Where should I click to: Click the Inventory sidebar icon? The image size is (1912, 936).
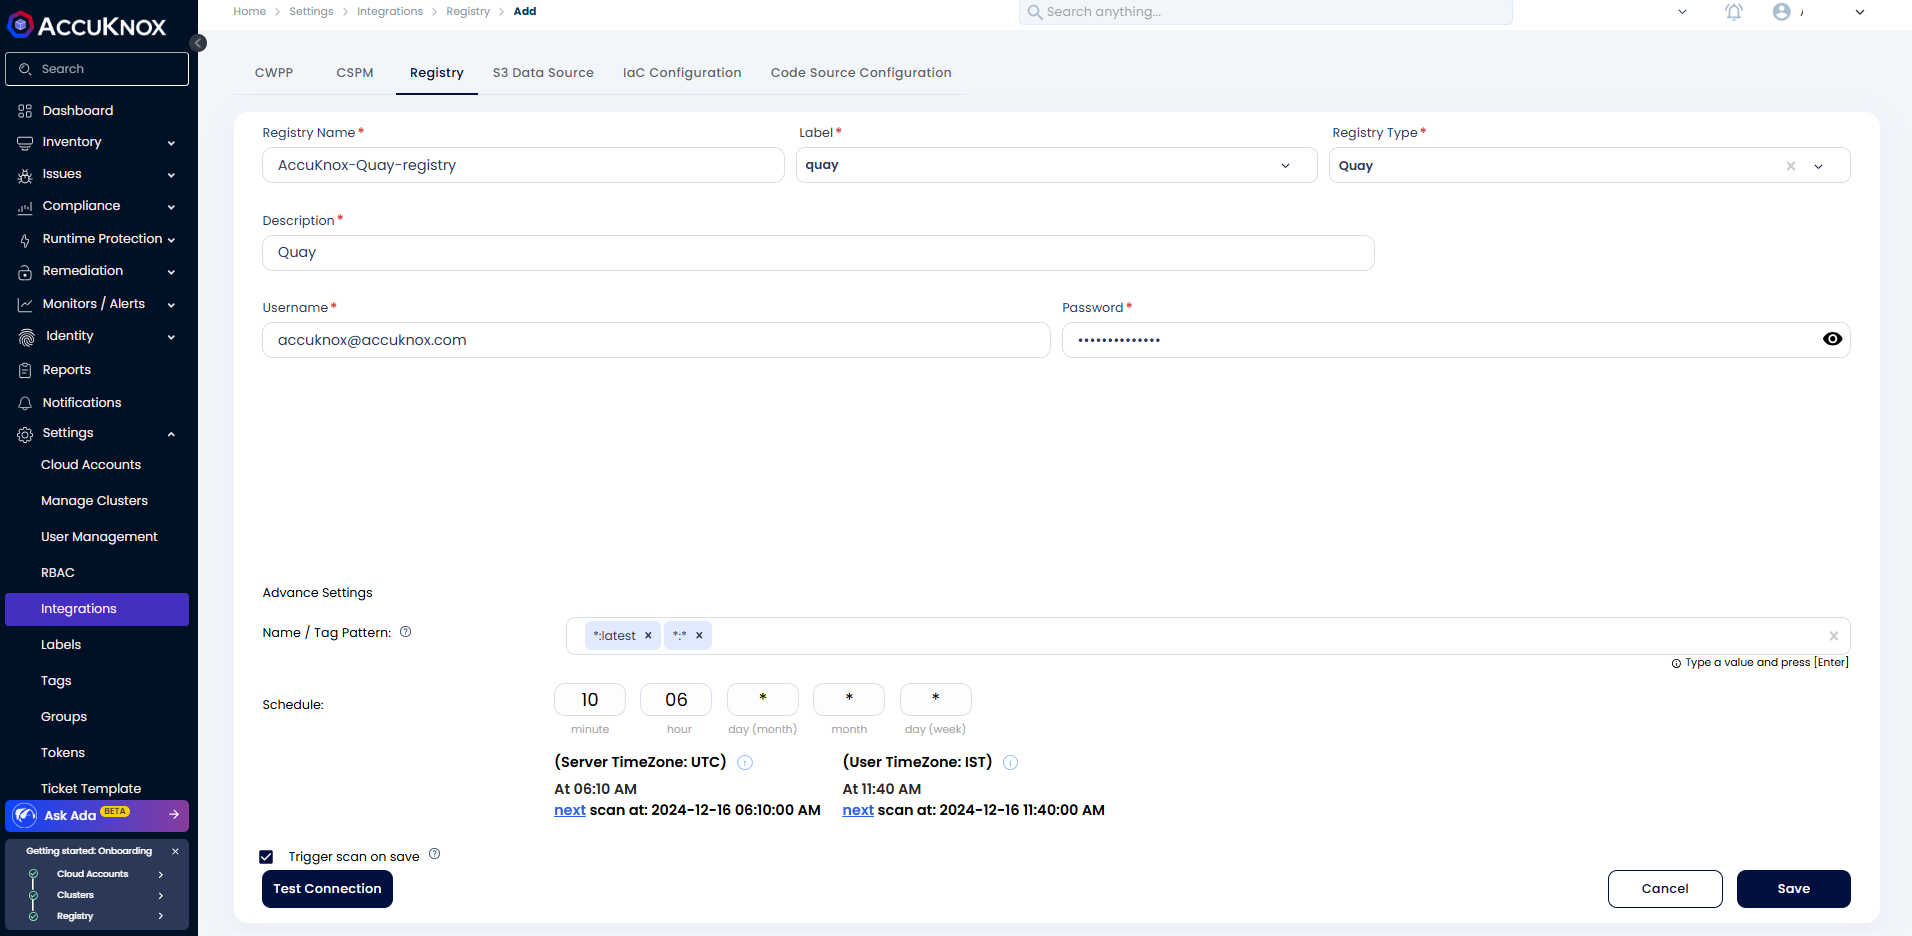coord(25,143)
